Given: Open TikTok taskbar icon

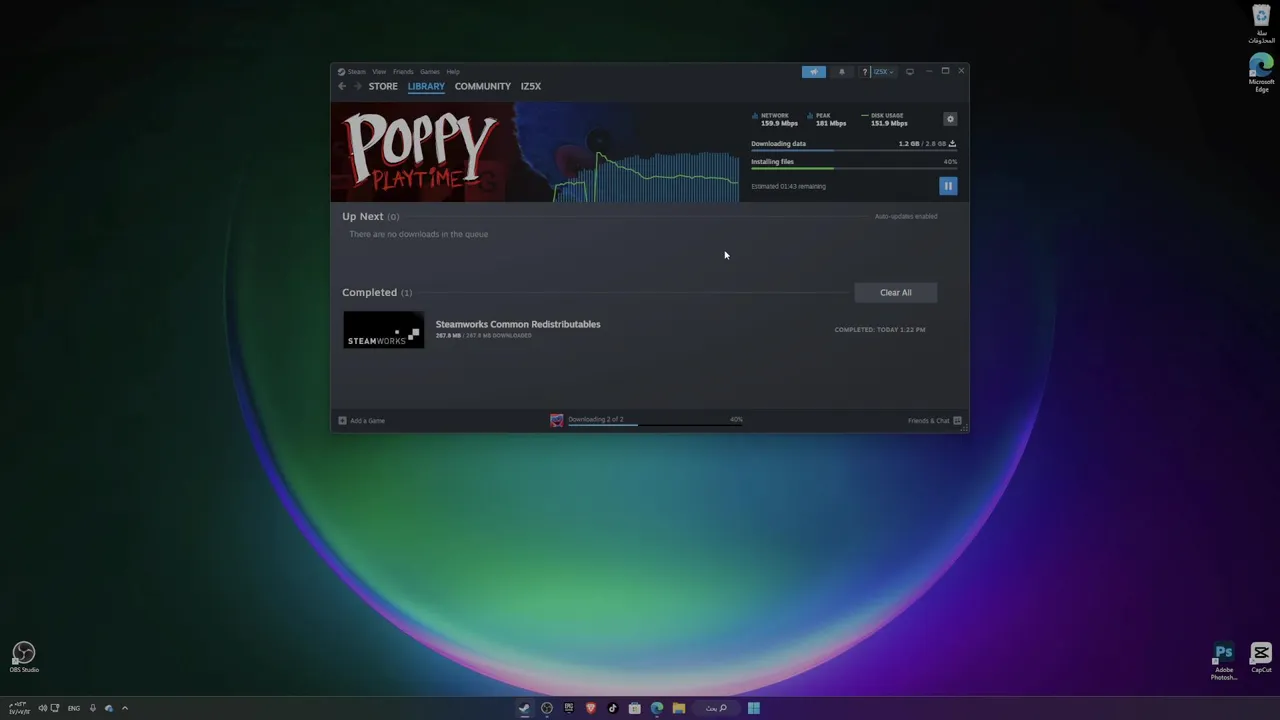Looking at the screenshot, I should pos(613,708).
